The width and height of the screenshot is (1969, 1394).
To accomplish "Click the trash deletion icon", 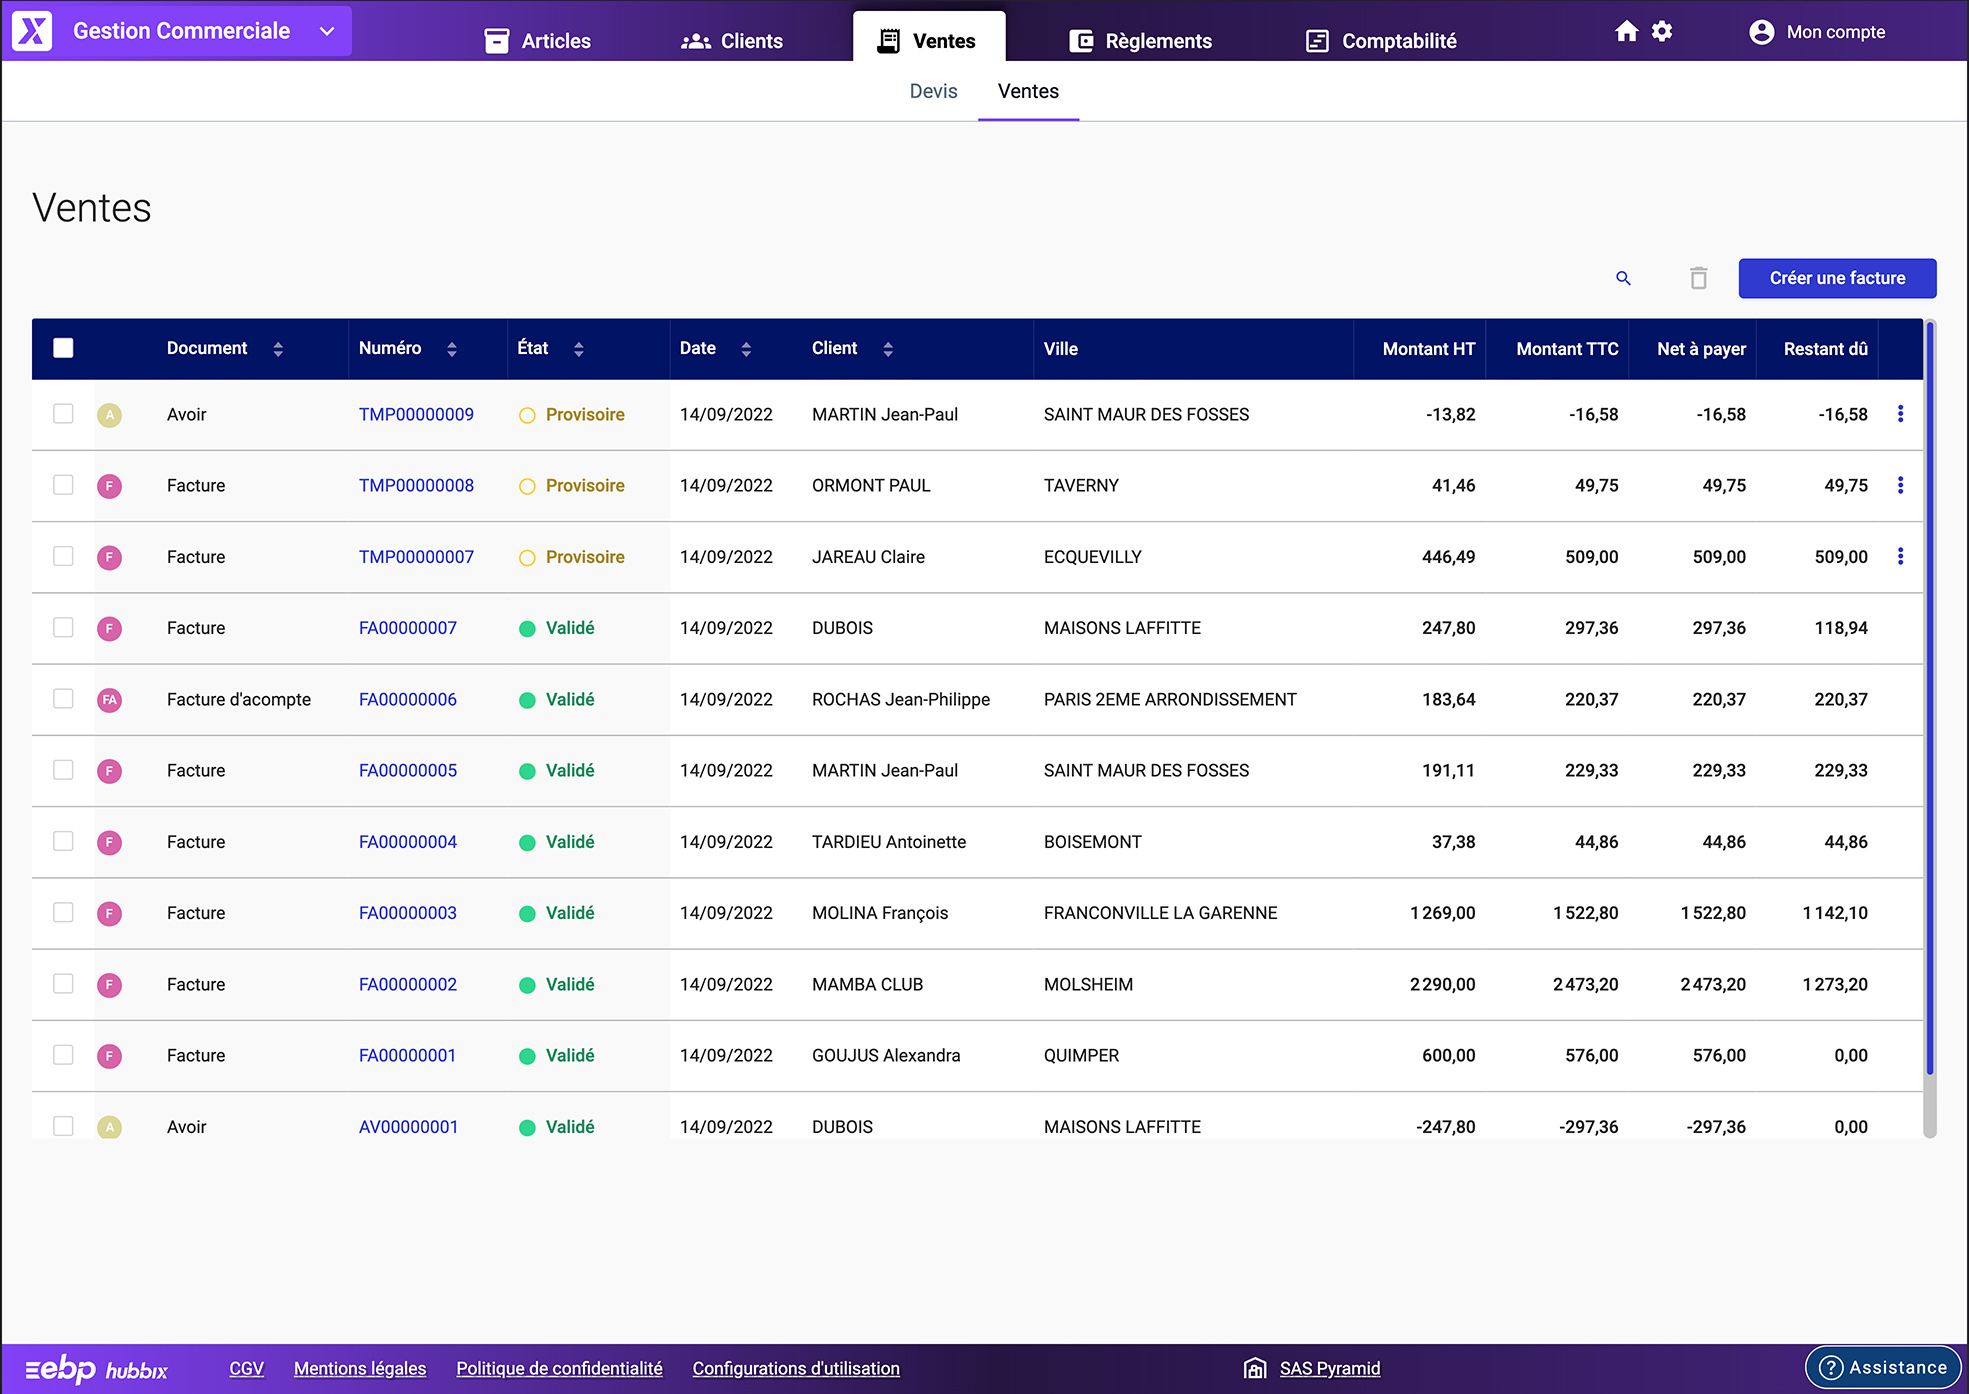I will pos(1697,278).
